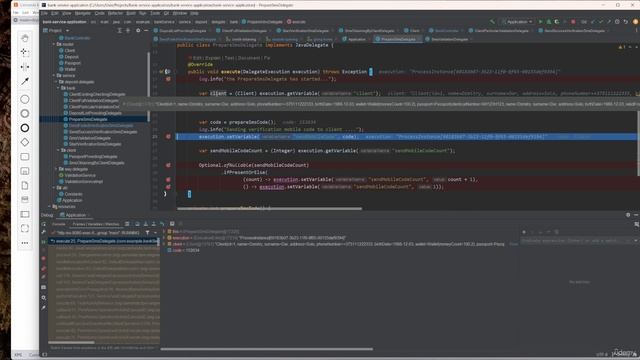Click the Step Over debugger icon

coord(137,224)
